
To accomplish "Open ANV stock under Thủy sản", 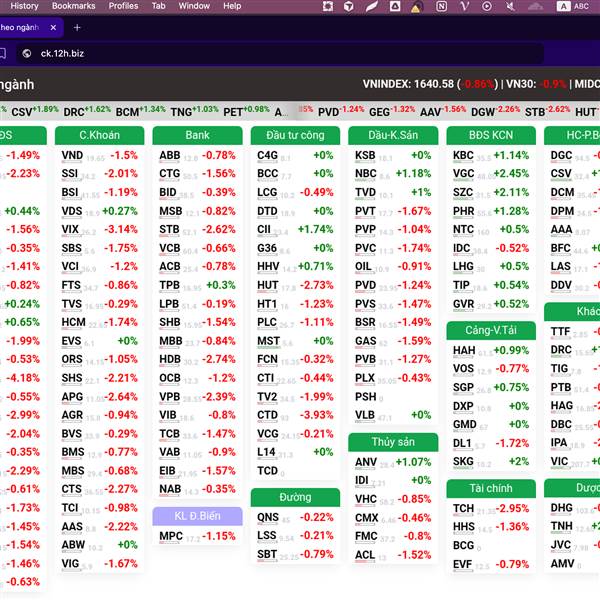I will 393,462.
